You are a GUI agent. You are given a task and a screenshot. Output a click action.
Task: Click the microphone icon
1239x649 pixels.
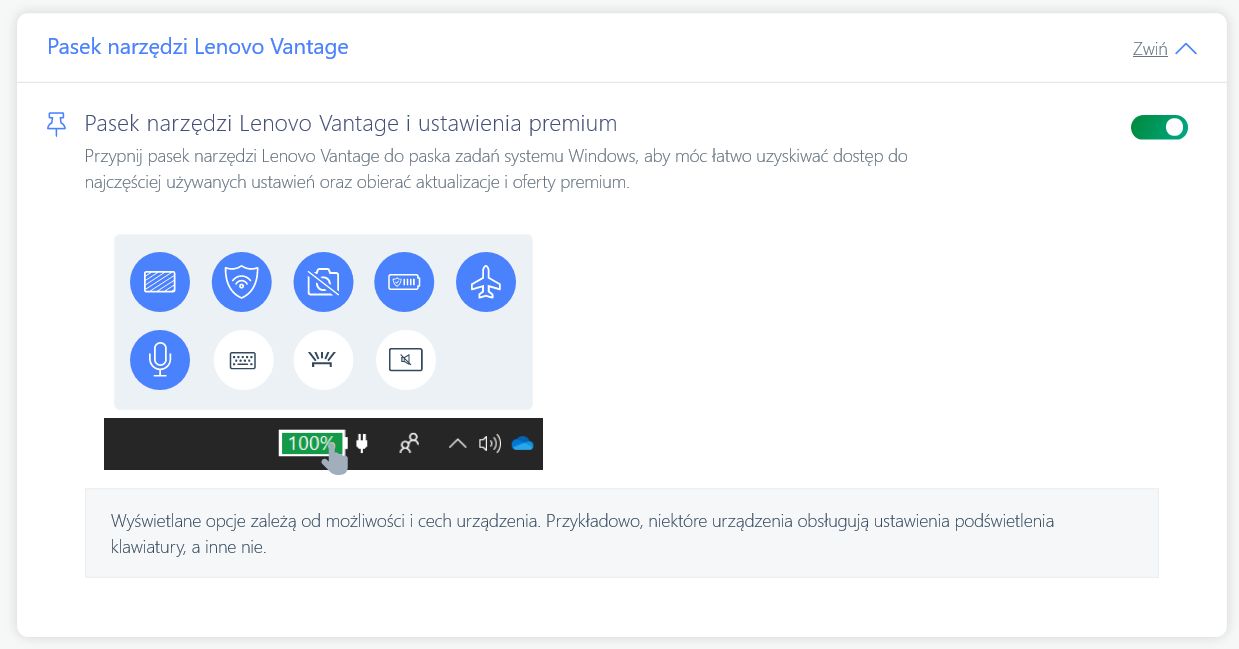point(160,360)
